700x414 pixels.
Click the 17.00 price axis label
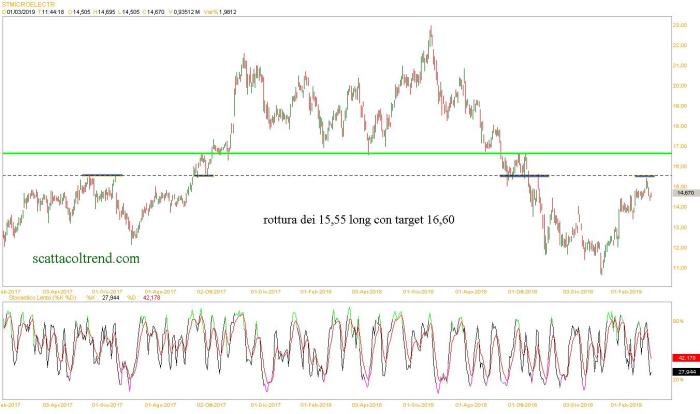point(680,146)
